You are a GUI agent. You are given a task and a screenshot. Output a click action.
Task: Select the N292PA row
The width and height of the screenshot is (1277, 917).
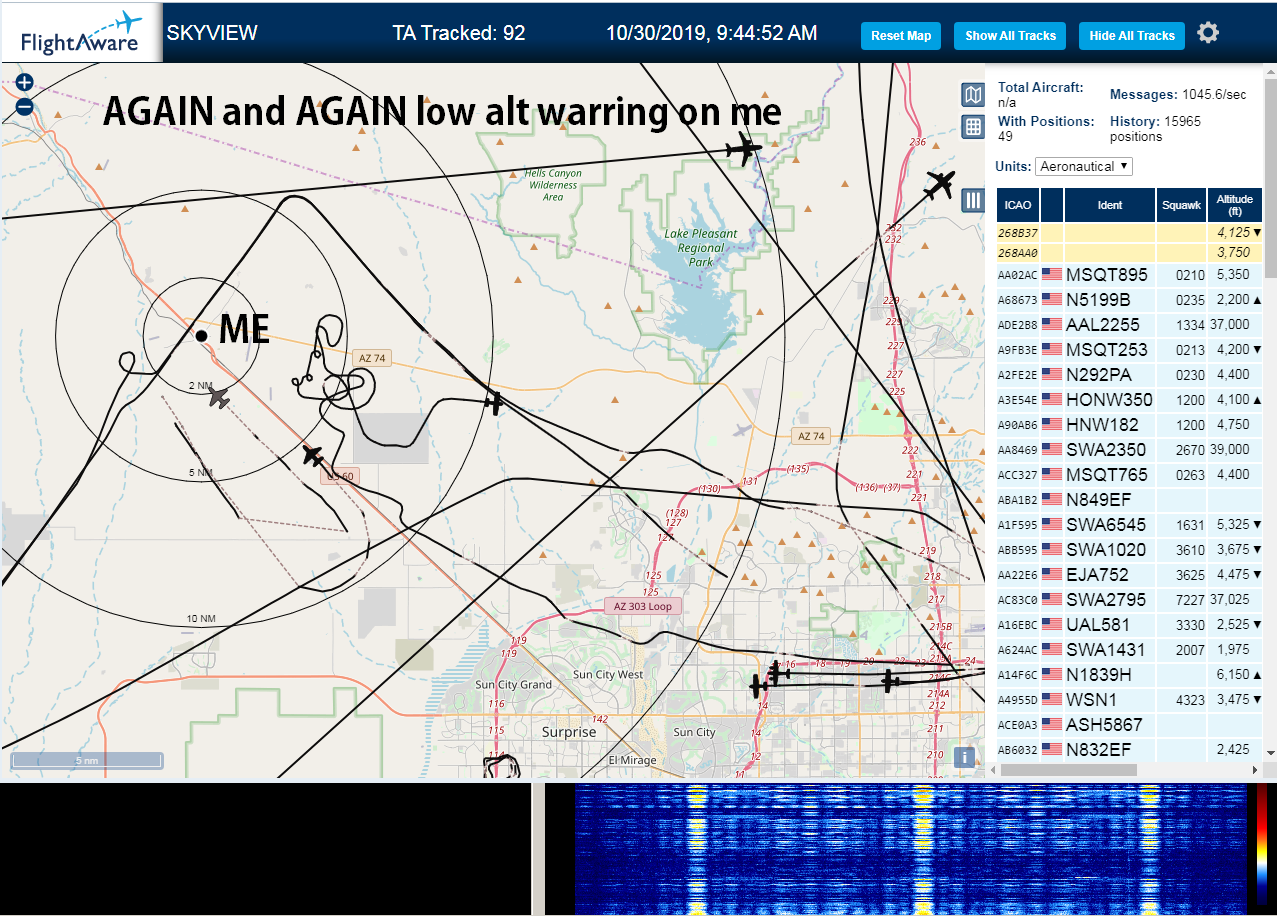pos(1130,374)
